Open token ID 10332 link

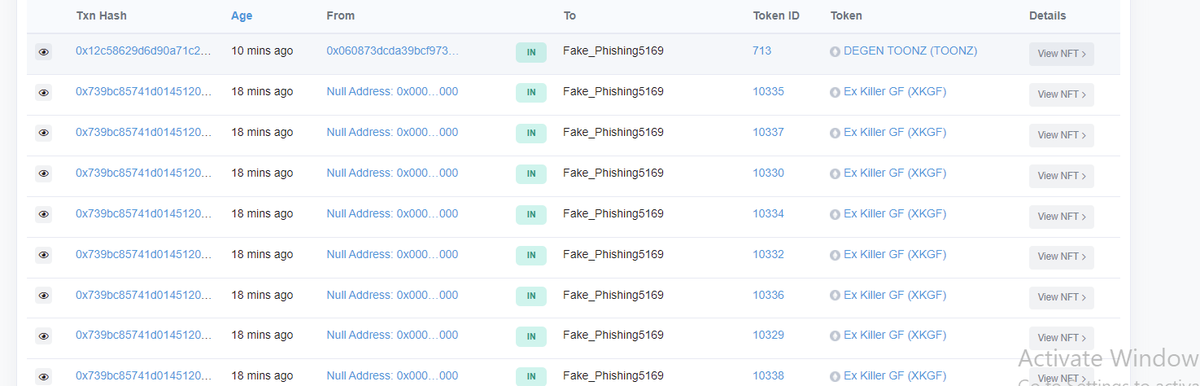click(x=768, y=254)
